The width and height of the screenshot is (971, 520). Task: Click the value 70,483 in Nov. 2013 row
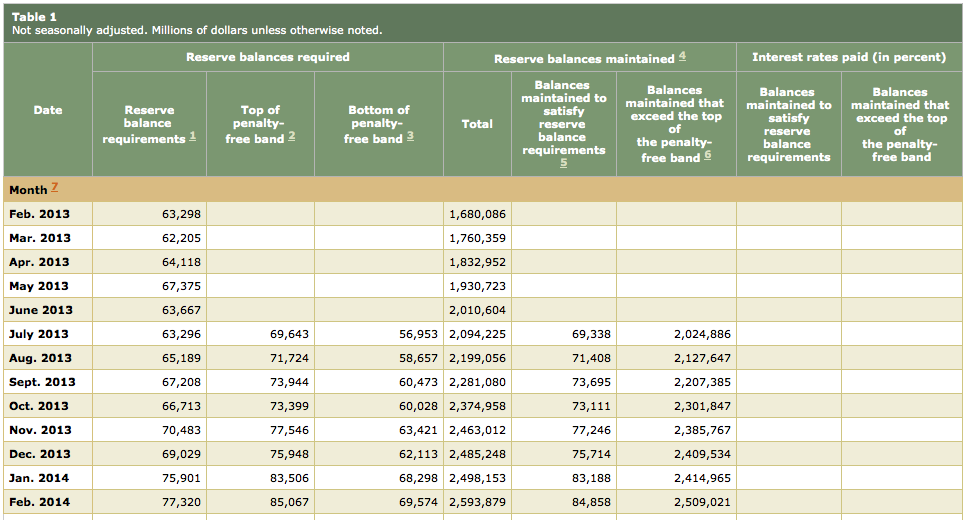[181, 430]
